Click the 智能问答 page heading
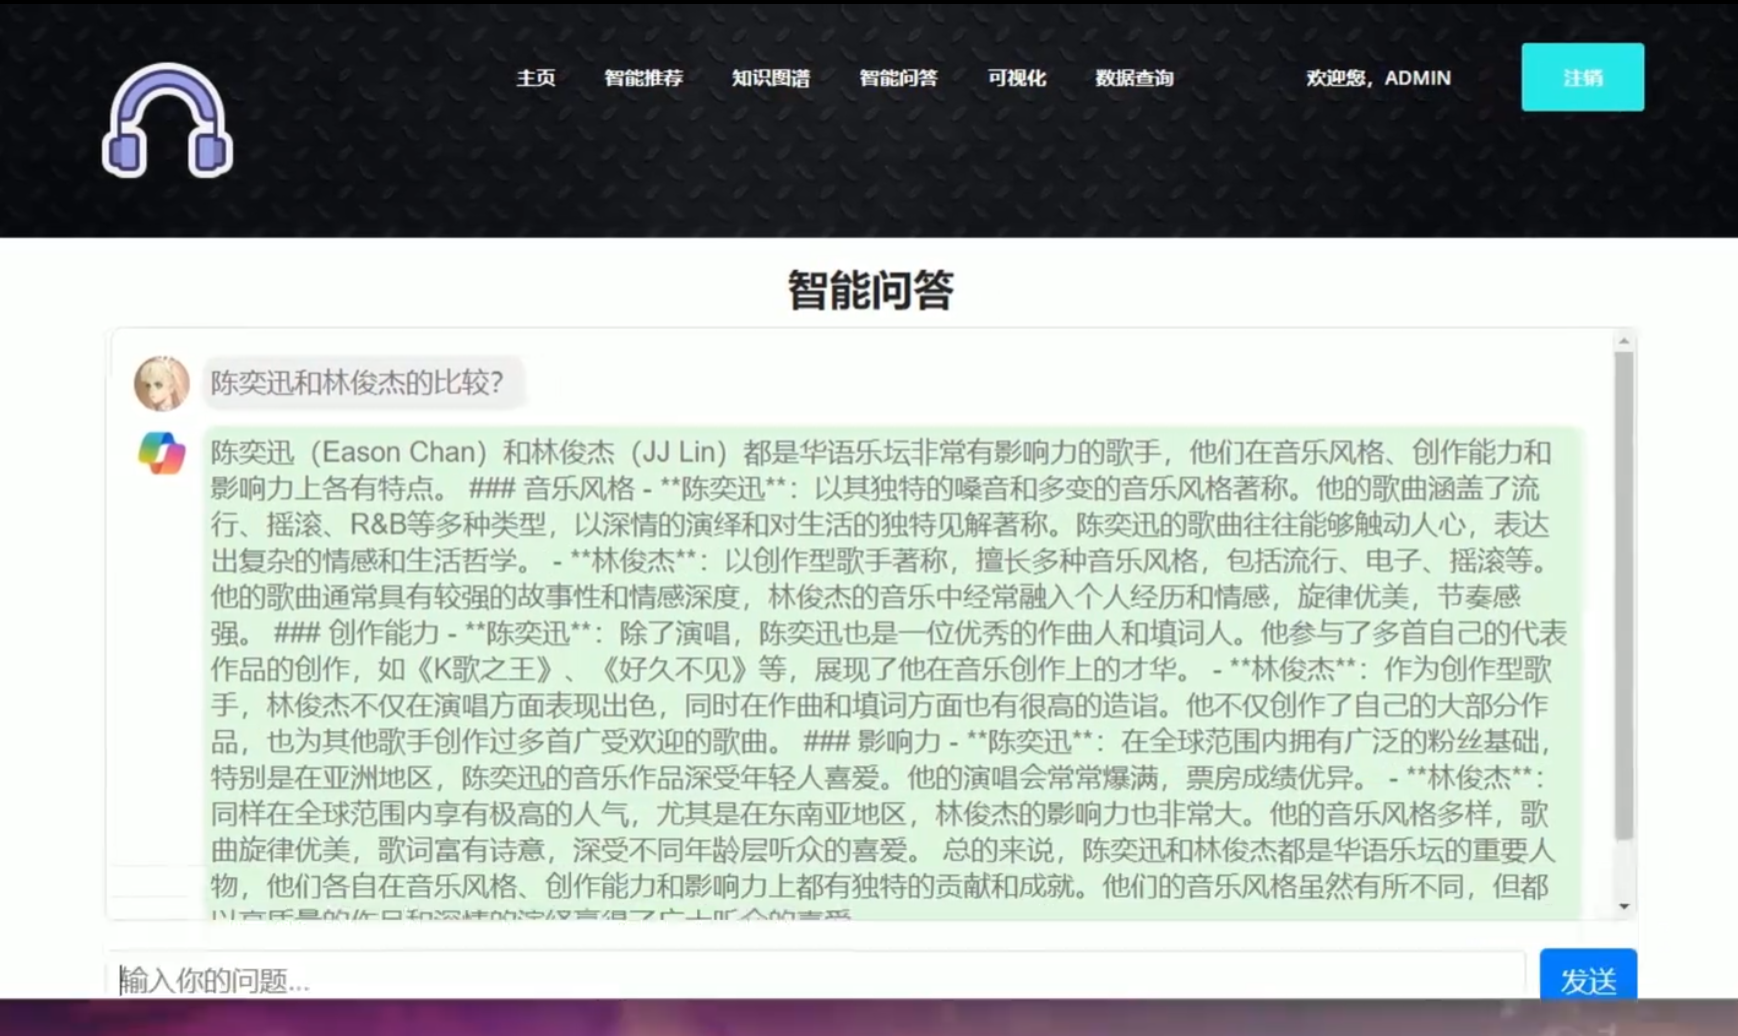The image size is (1738, 1036). [870, 290]
